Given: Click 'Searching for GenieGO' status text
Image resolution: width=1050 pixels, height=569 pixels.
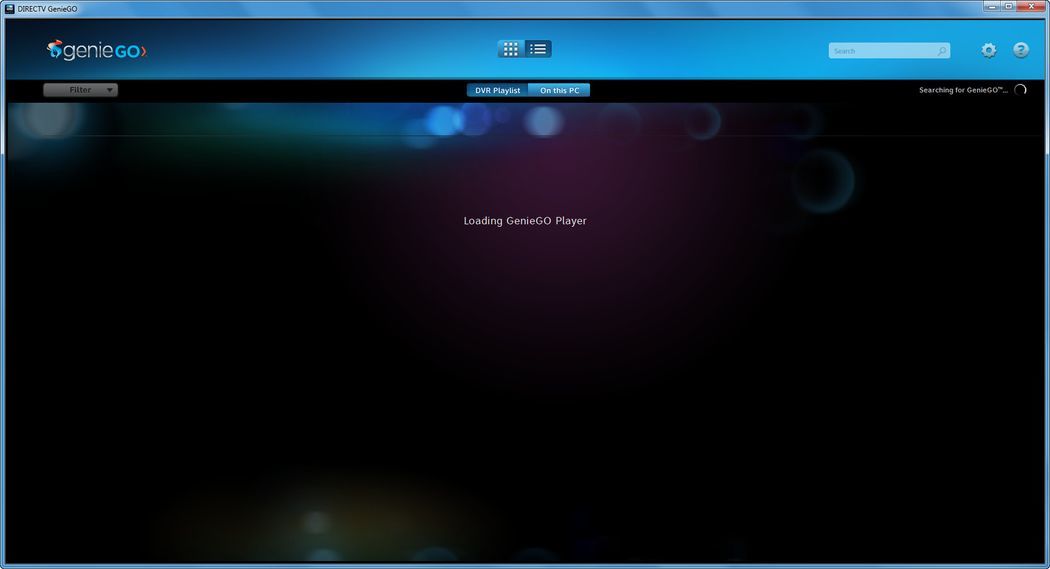Looking at the screenshot, I should pos(963,90).
